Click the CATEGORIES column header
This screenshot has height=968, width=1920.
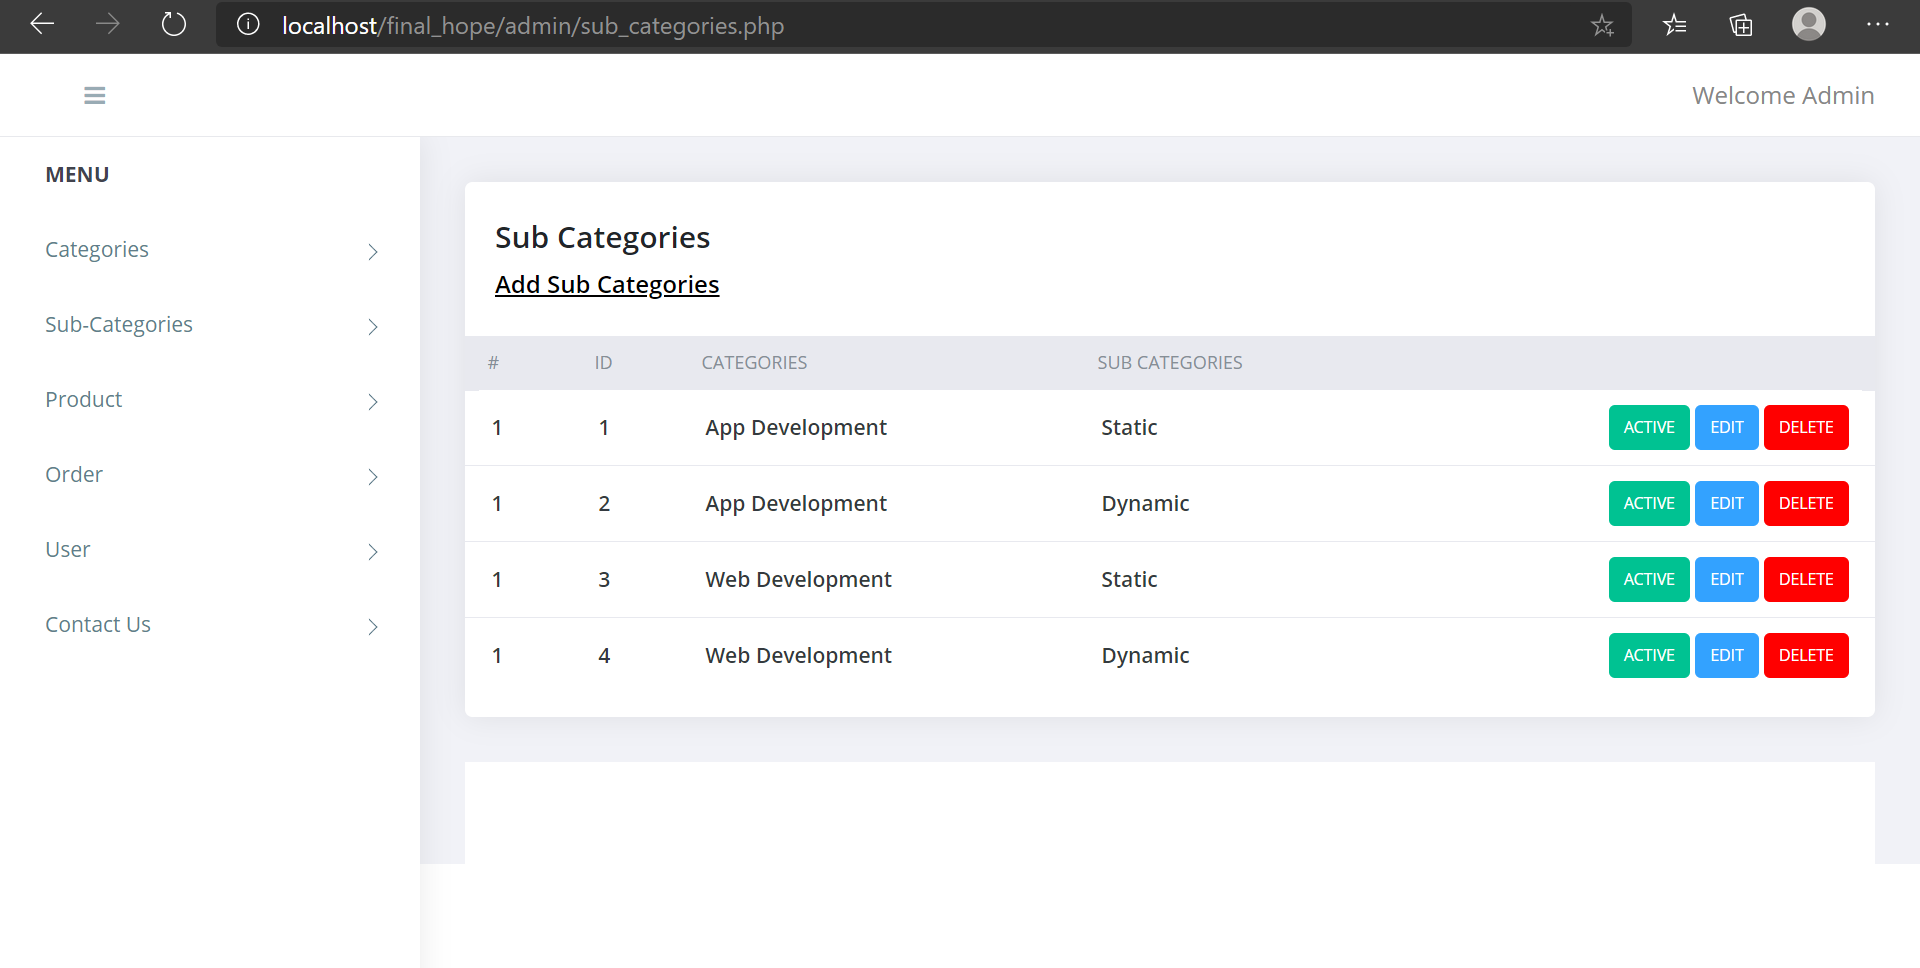[754, 363]
